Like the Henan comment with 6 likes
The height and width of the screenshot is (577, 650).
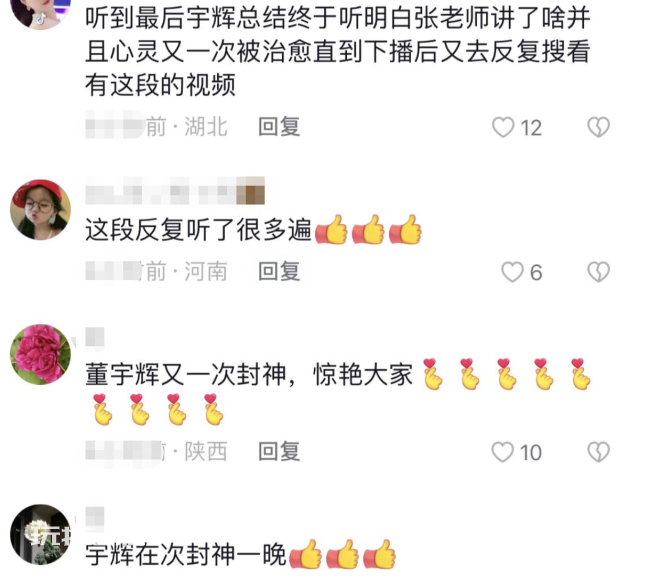(x=512, y=272)
